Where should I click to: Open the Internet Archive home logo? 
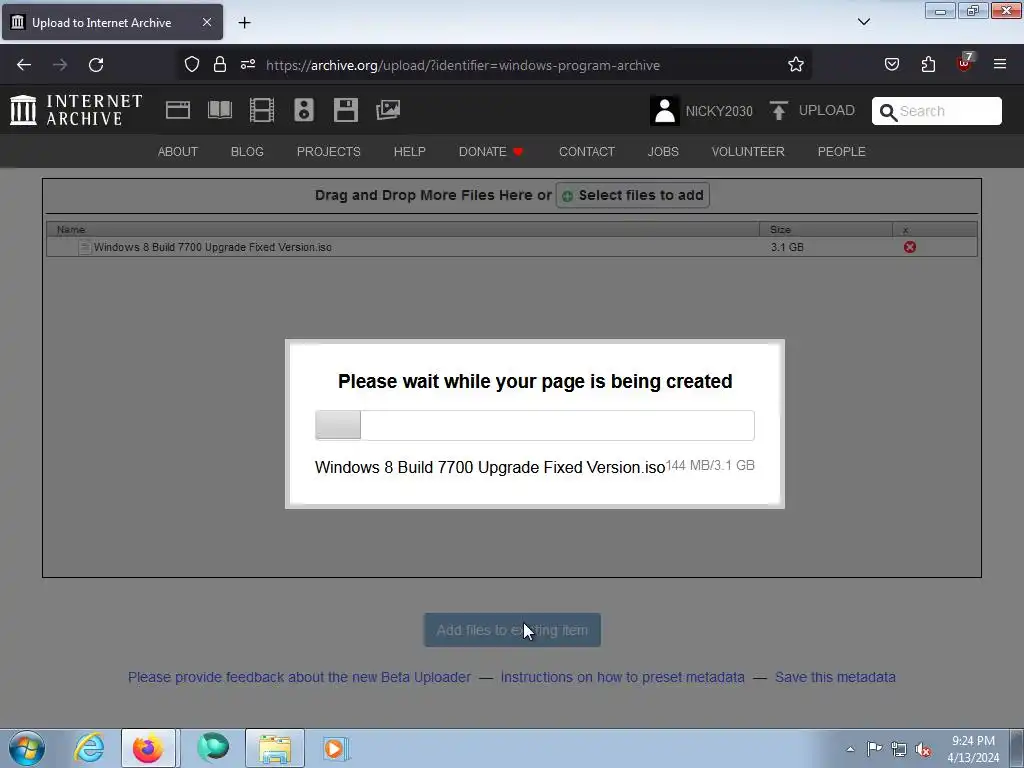tap(76, 110)
